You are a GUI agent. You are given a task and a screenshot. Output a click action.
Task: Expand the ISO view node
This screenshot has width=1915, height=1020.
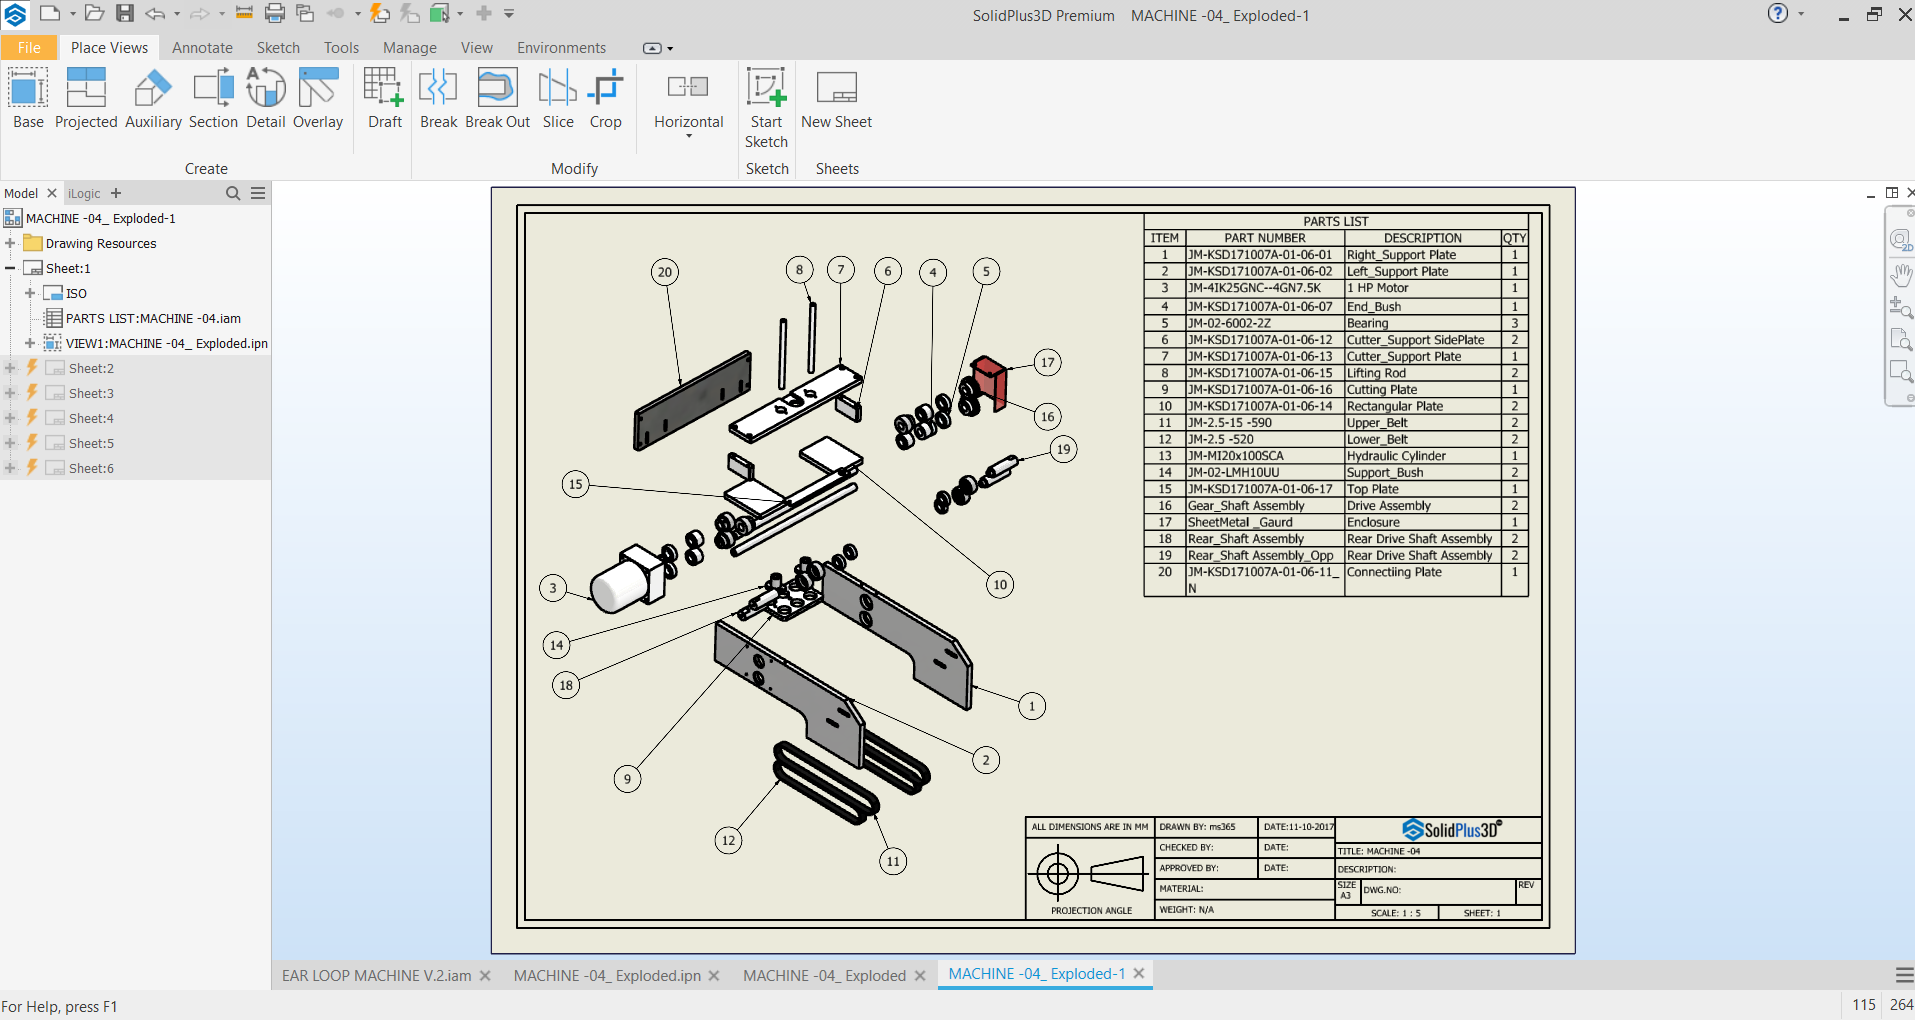30,293
